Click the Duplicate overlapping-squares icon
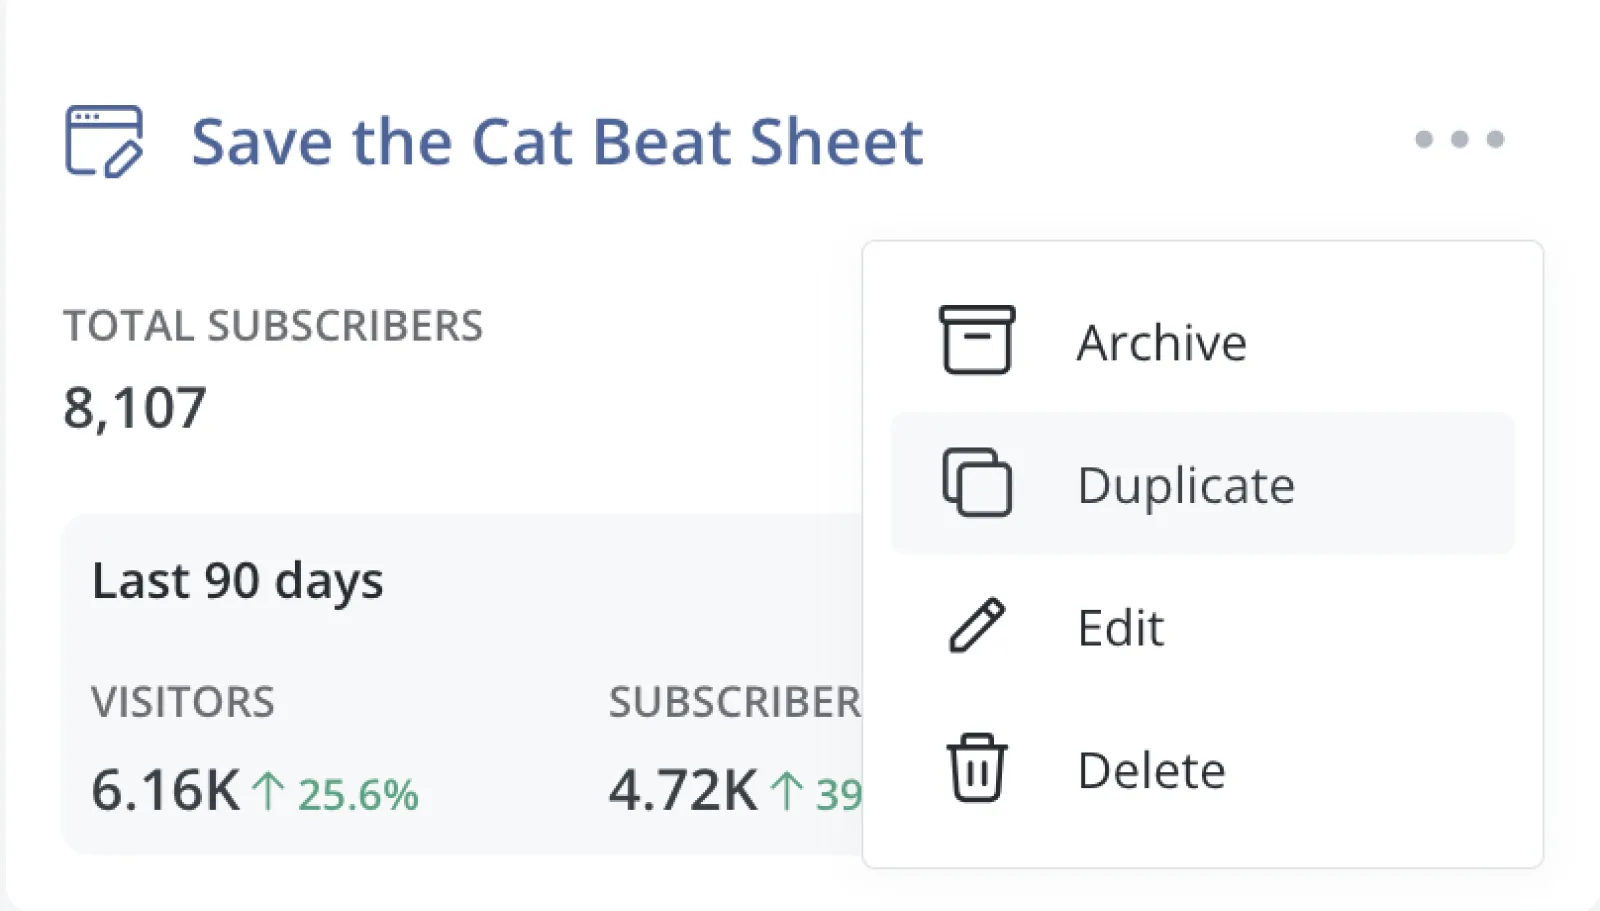The height and width of the screenshot is (911, 1600). click(977, 483)
